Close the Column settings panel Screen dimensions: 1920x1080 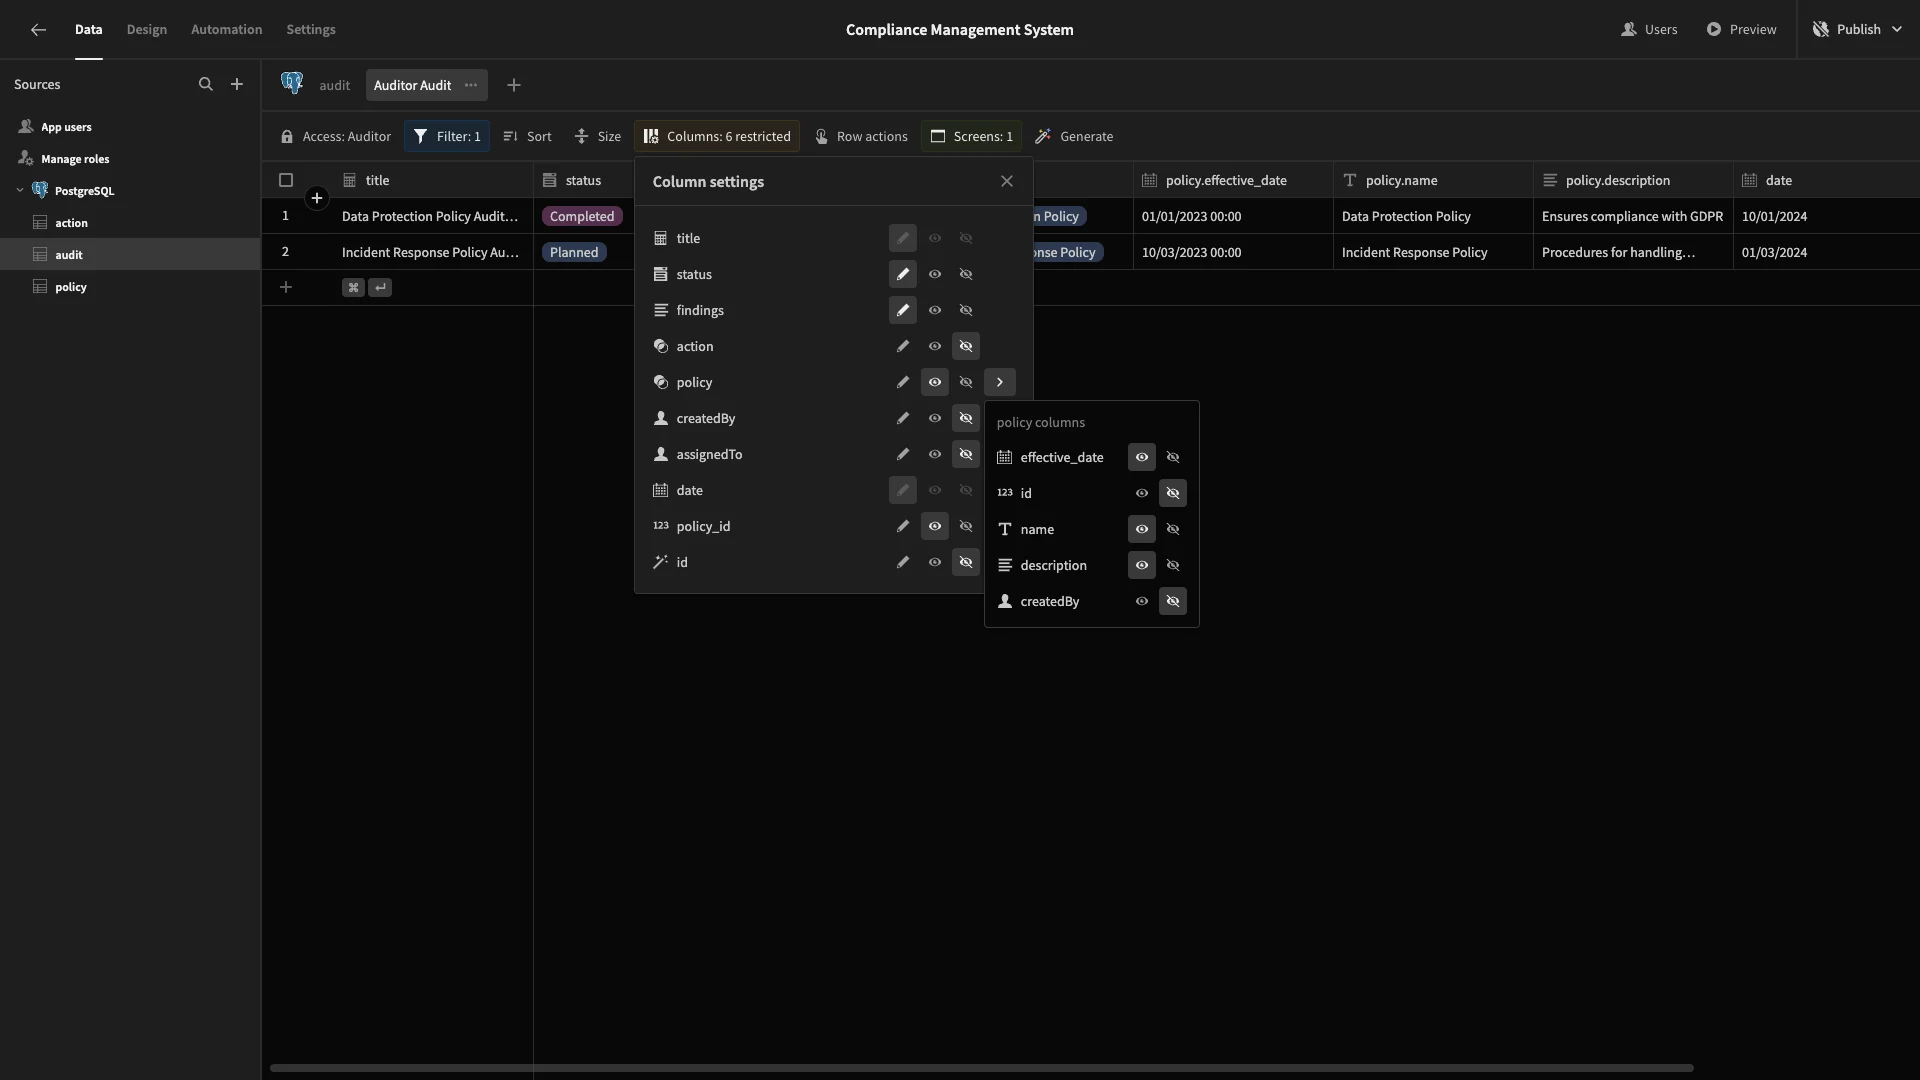click(1007, 182)
